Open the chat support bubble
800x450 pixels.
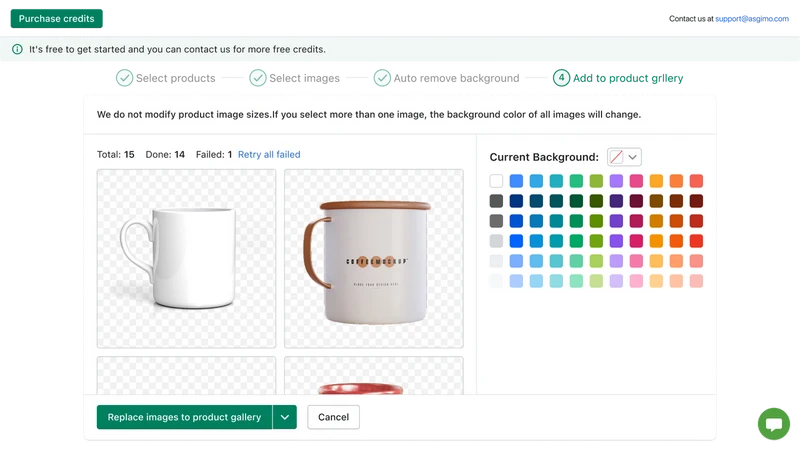pyautogui.click(x=773, y=424)
